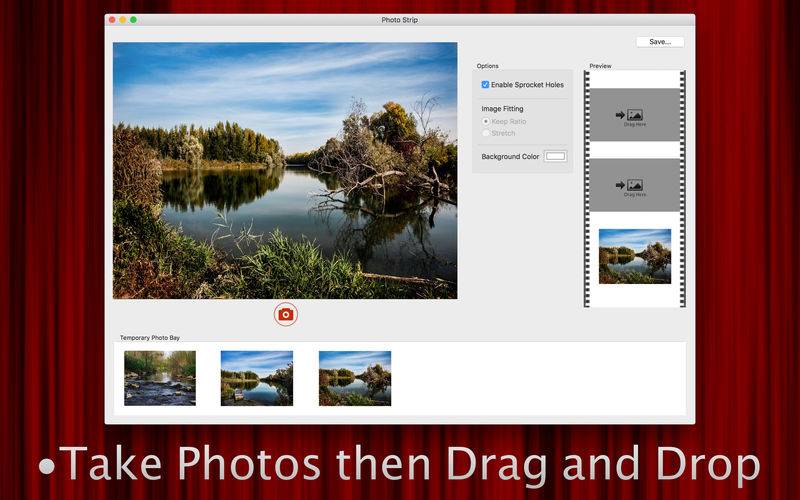Screen dimensions: 800x500
Task: Minimize the Photo Strip window
Action: (122, 20)
